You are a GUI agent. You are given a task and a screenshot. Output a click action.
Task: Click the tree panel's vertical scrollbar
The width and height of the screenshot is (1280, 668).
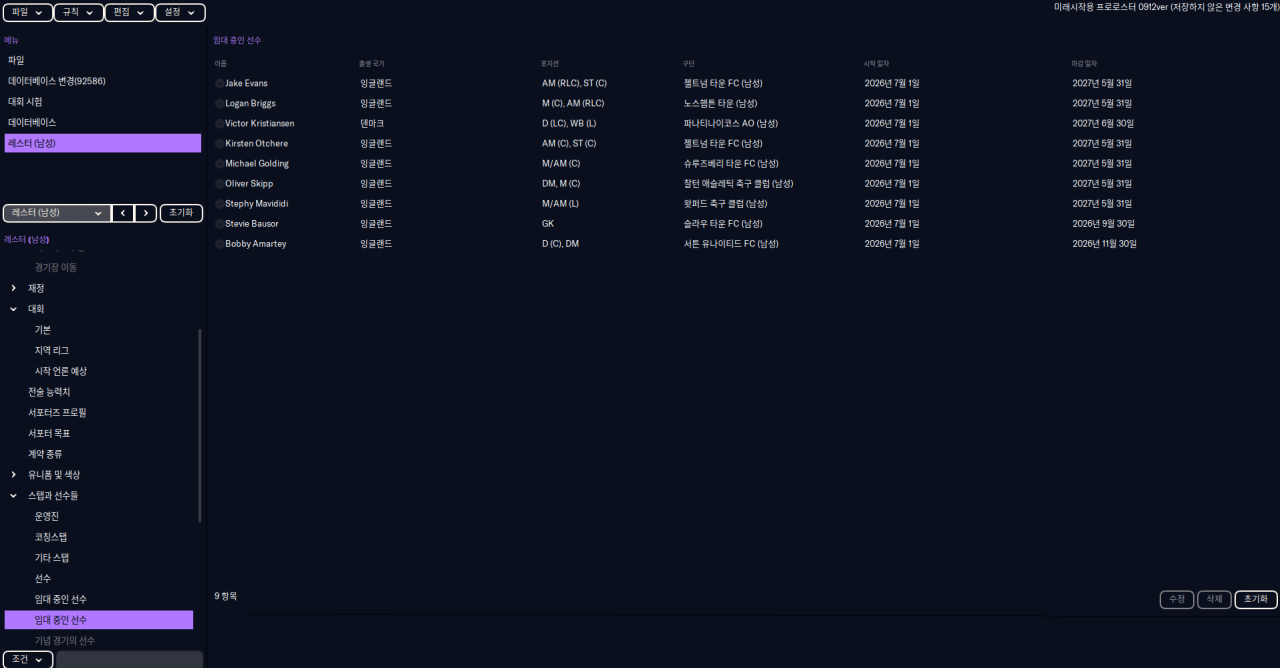tap(200, 425)
